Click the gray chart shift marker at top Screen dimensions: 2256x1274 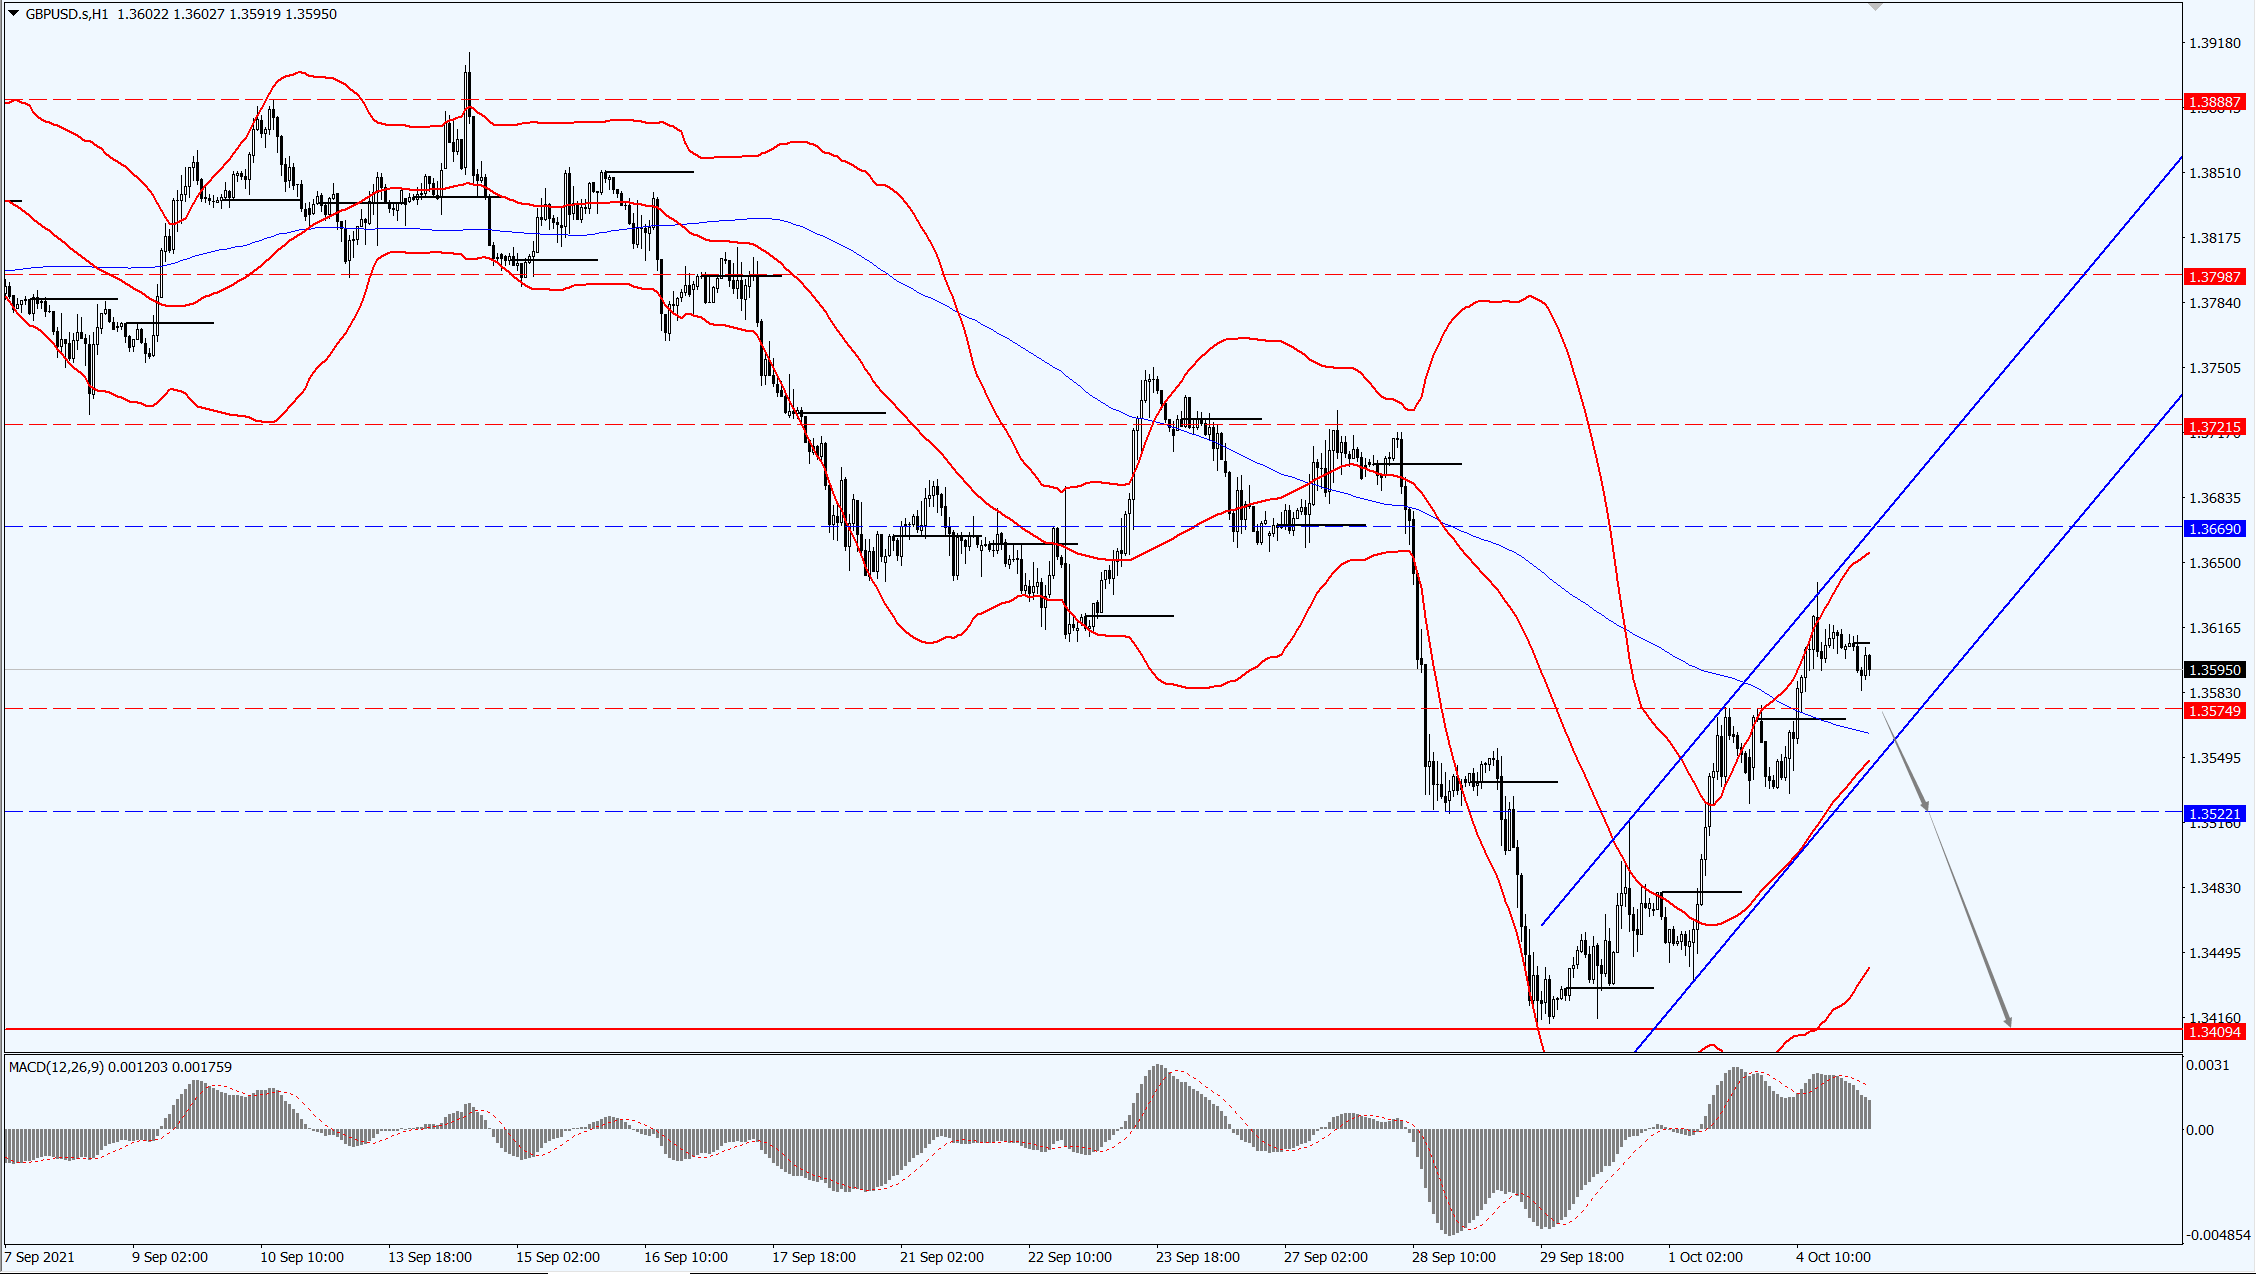(1876, 6)
